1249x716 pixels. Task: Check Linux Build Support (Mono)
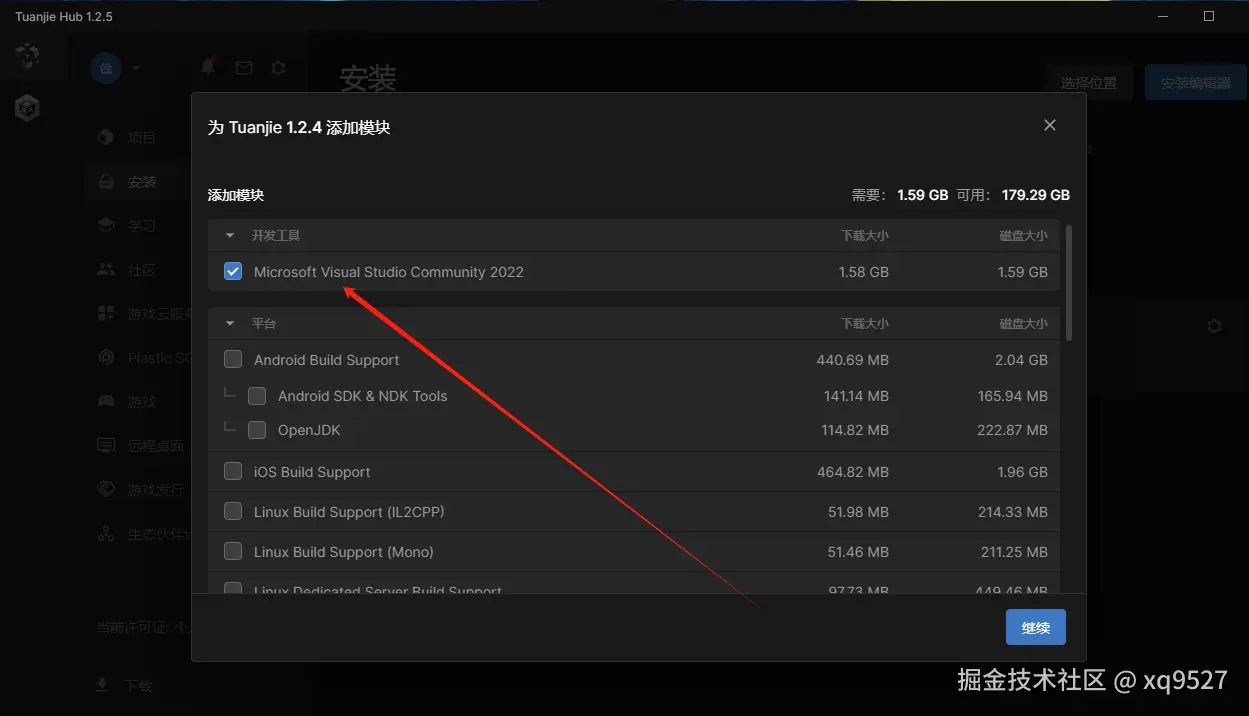[233, 551]
